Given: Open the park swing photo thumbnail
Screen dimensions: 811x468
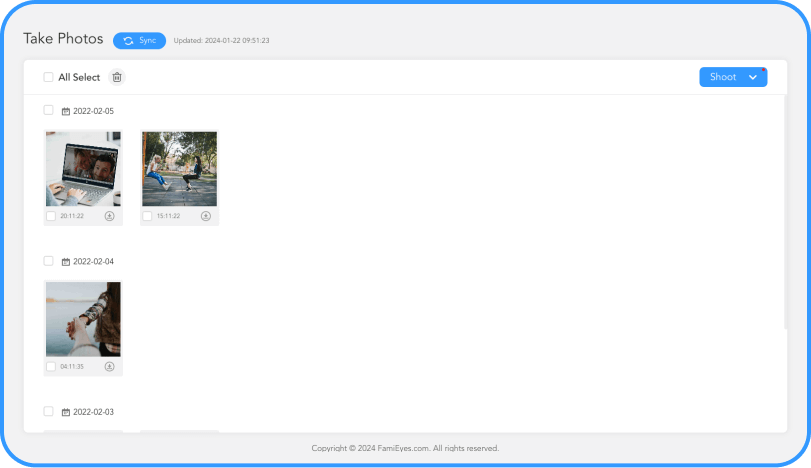Looking at the screenshot, I should point(179,169).
